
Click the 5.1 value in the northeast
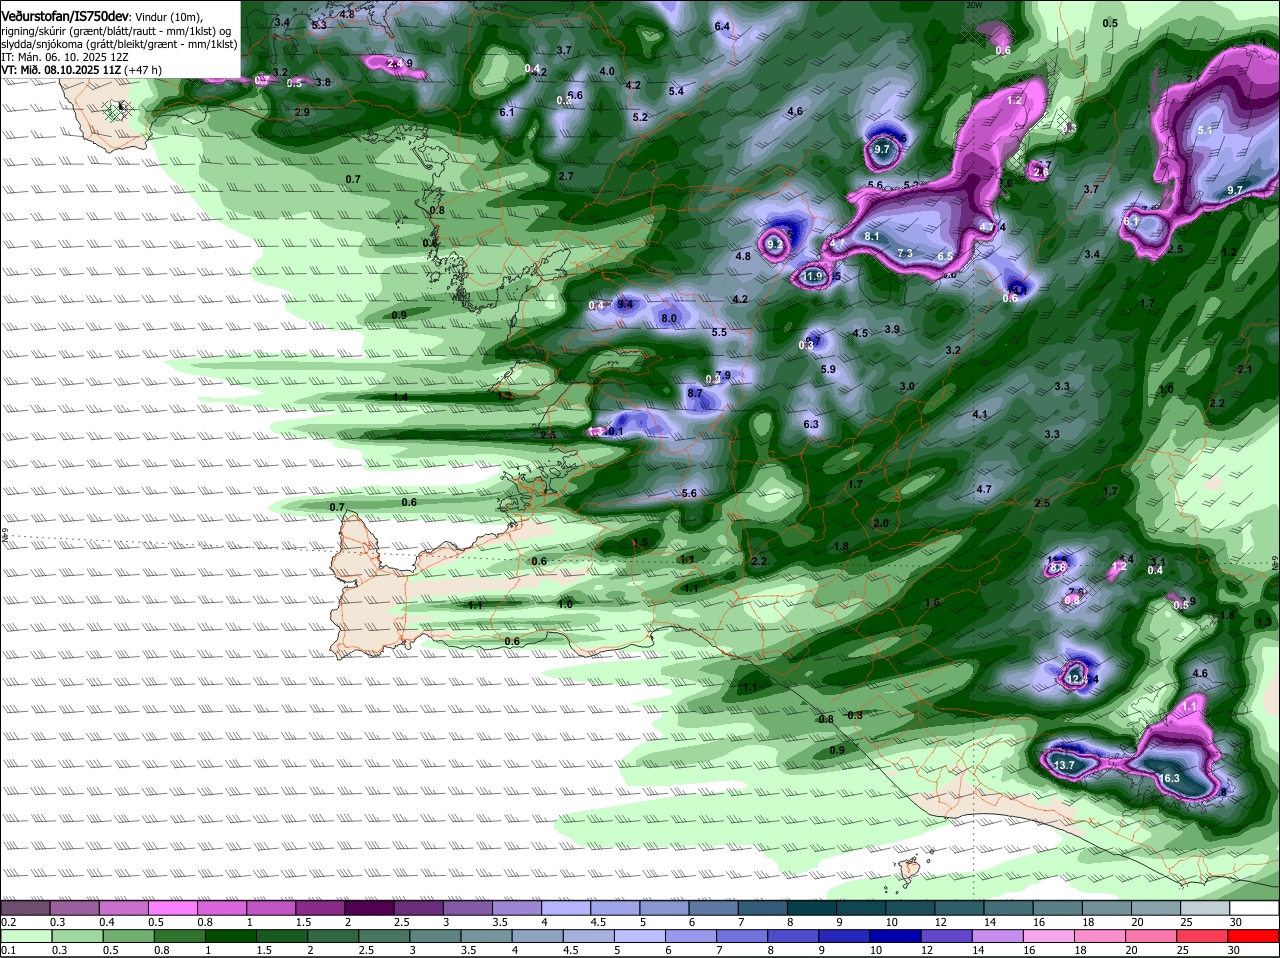[1205, 131]
